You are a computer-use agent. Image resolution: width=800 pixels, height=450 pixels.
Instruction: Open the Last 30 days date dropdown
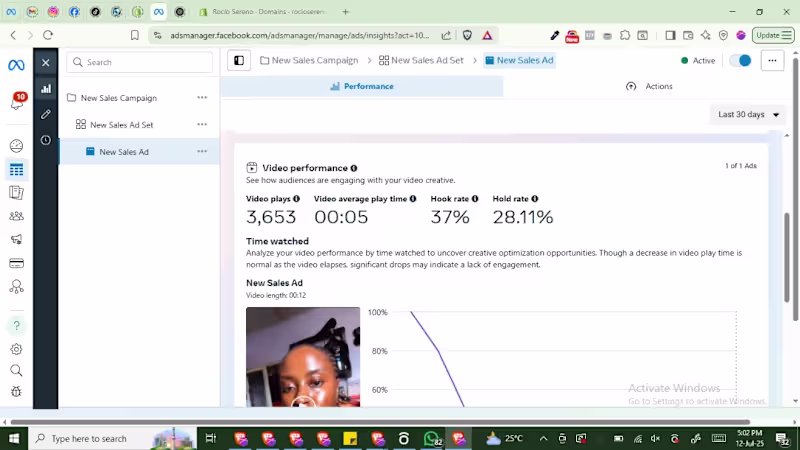748,114
